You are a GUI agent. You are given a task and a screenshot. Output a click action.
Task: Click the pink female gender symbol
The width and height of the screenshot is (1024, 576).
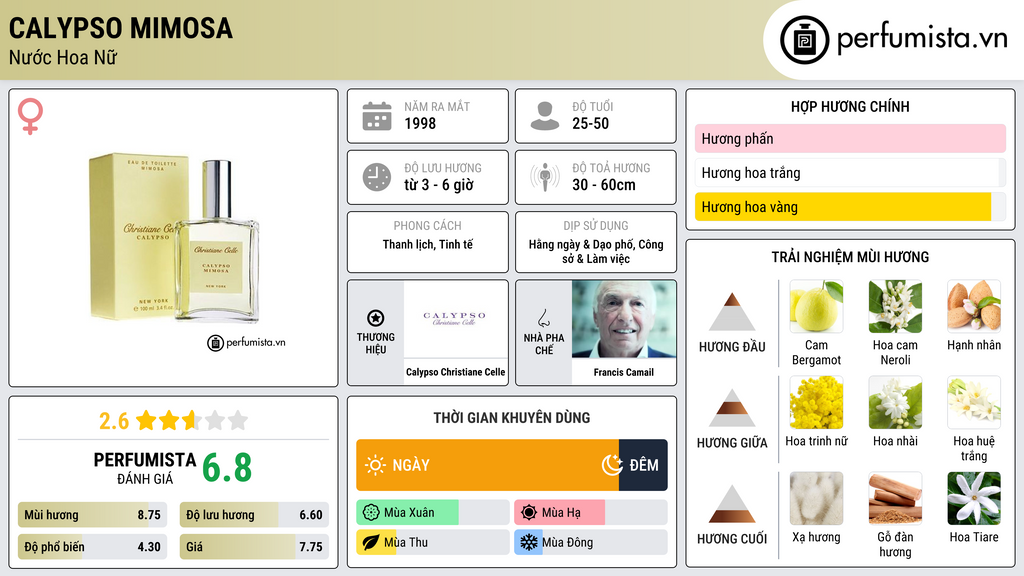point(30,116)
